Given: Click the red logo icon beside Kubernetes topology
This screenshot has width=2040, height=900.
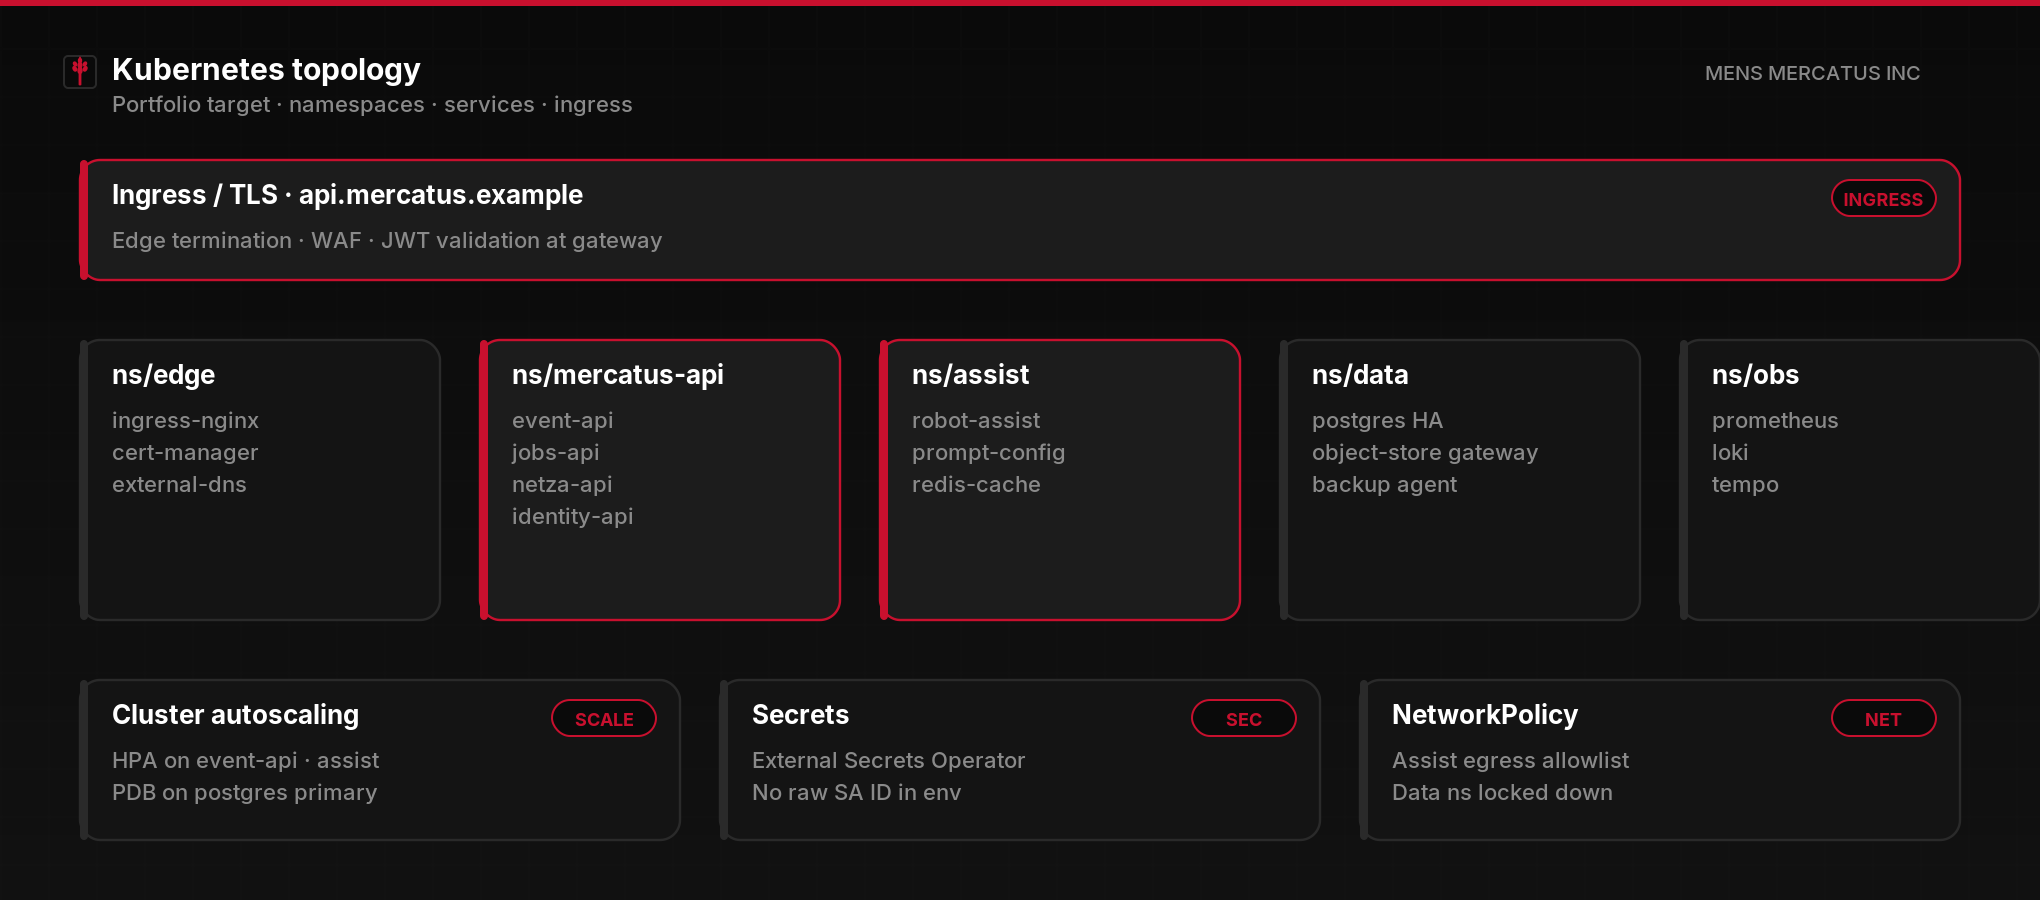Looking at the screenshot, I should click(x=80, y=72).
